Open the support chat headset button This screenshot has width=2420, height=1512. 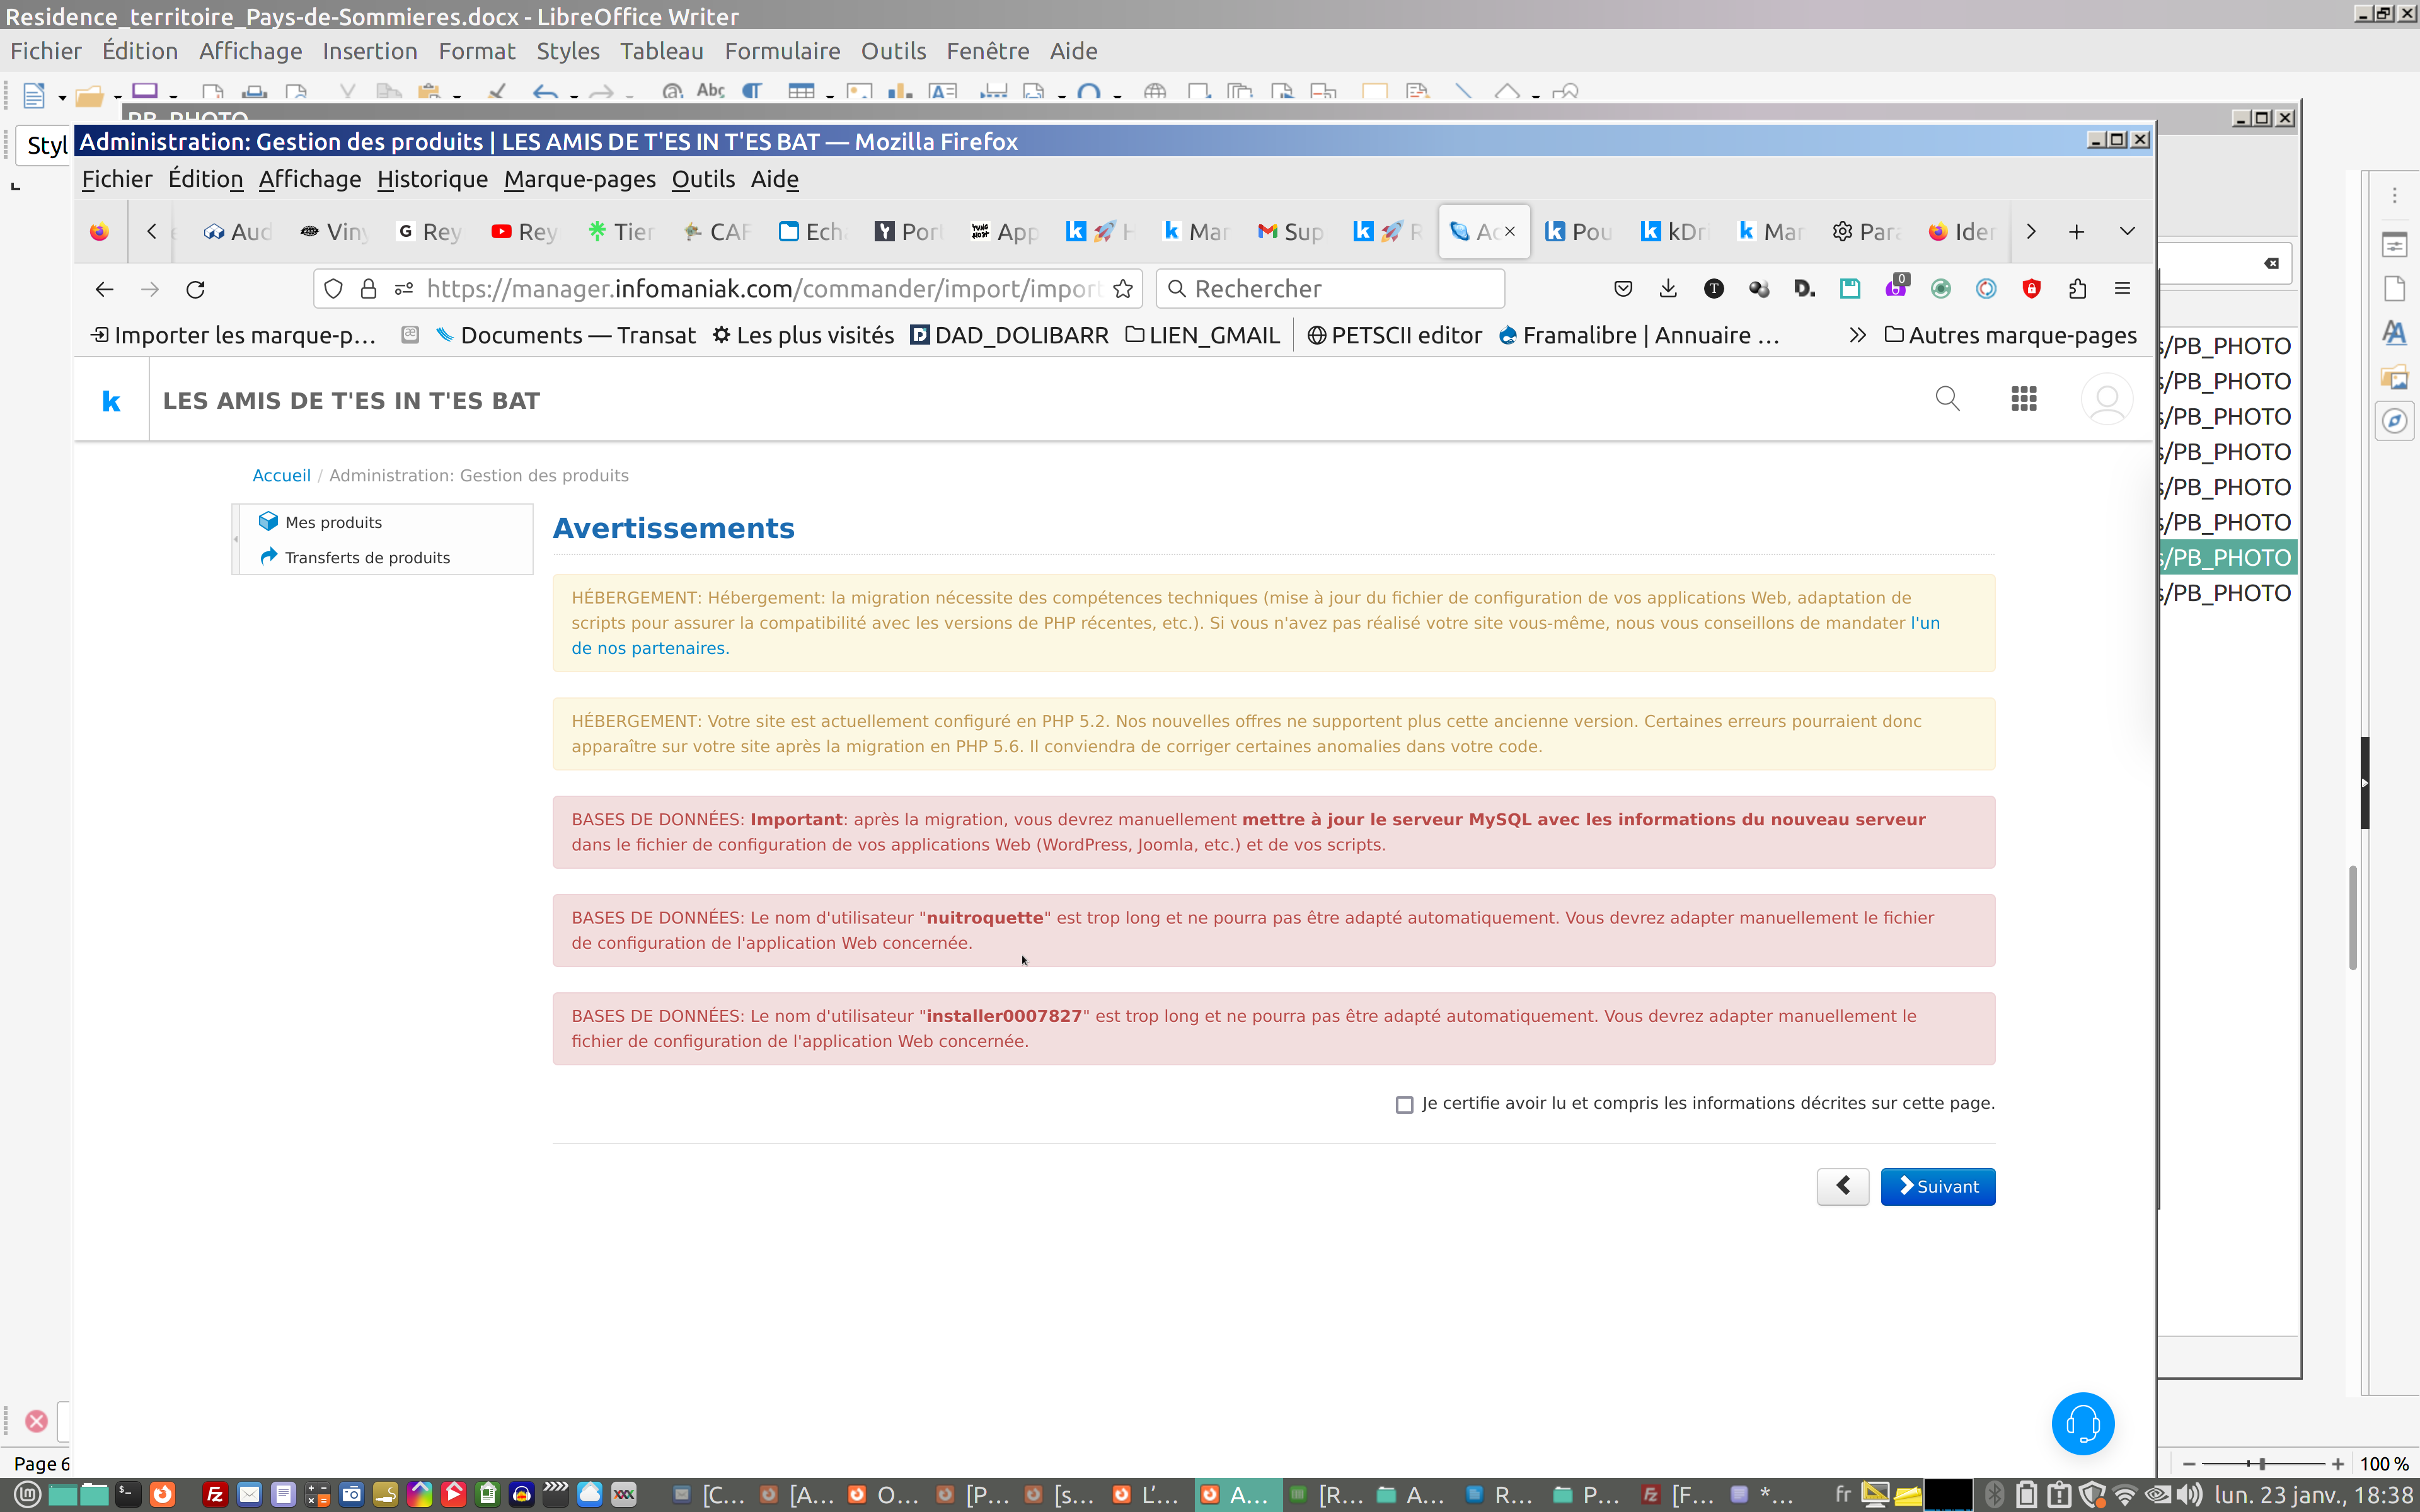2082,1423
